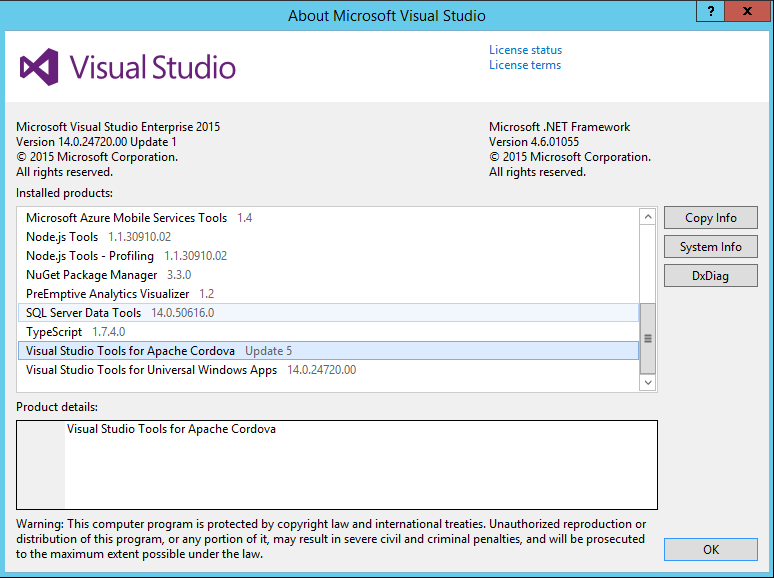Open the License terms link
Viewport: 774px width, 578px height.
[525, 65]
